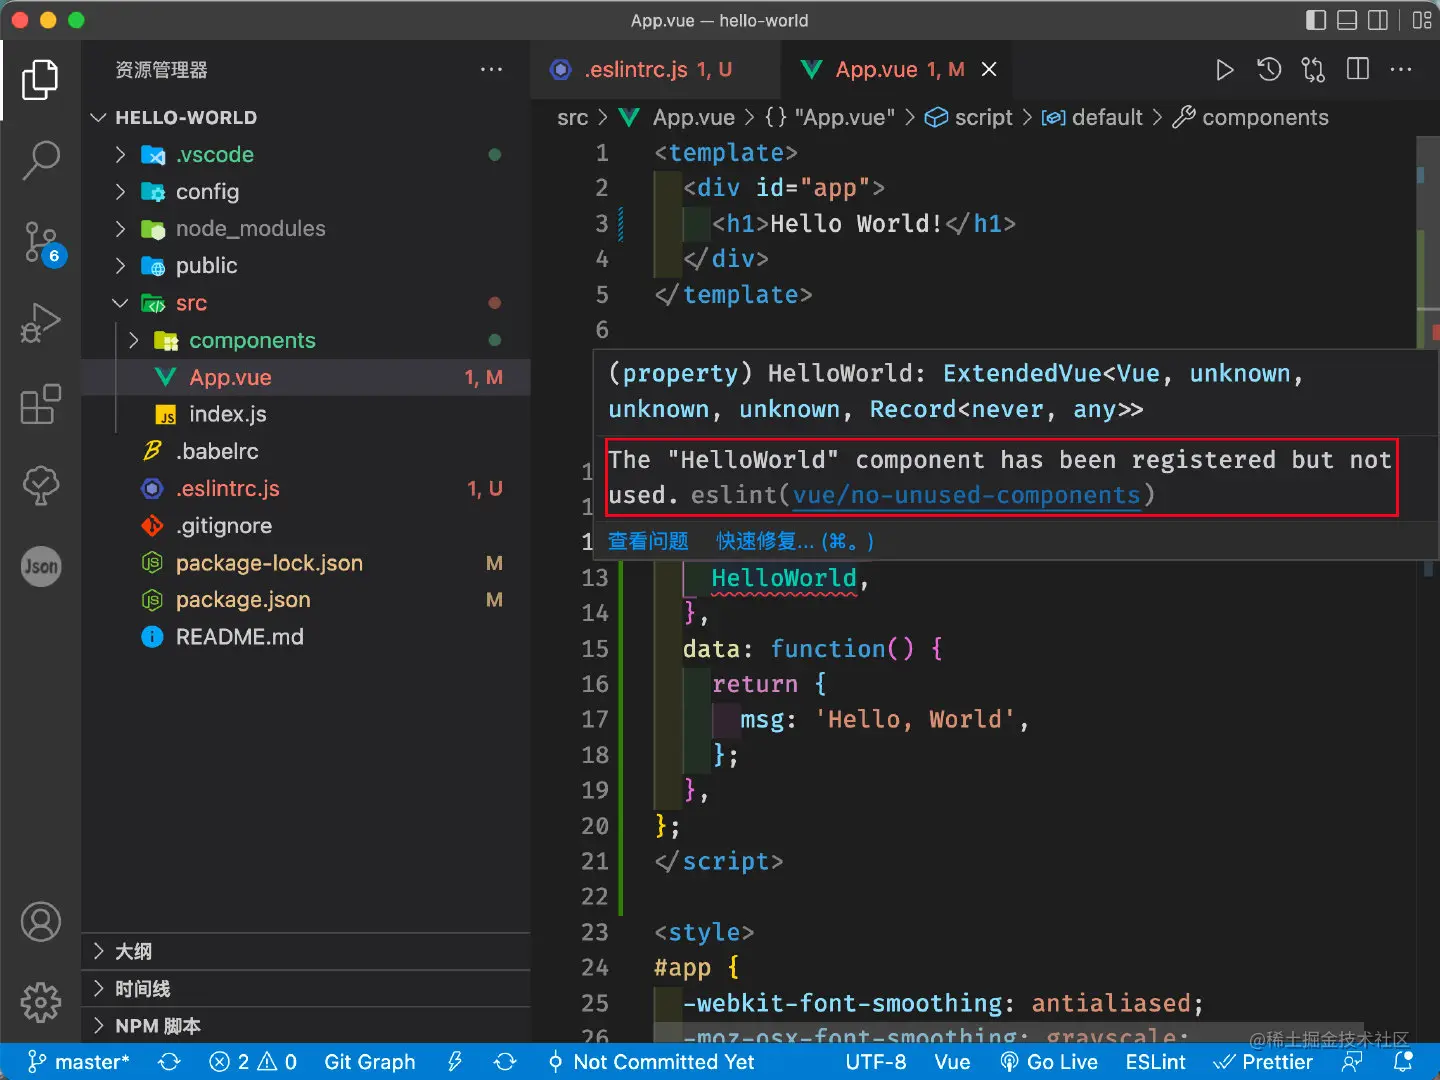Click Prettier status item
The height and width of the screenshot is (1080, 1440).
pos(1263,1062)
